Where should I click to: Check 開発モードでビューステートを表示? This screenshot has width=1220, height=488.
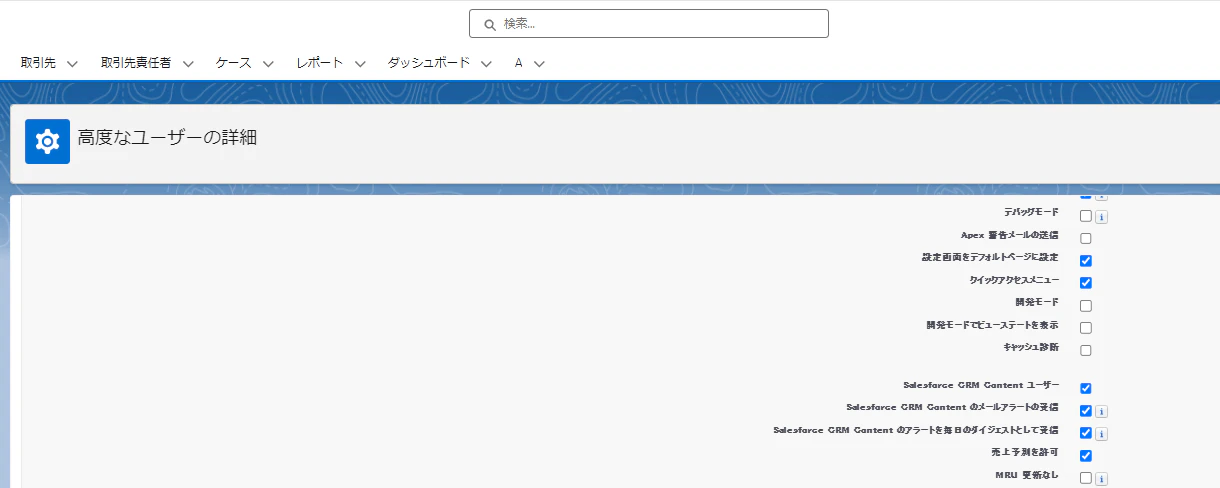pos(1086,328)
